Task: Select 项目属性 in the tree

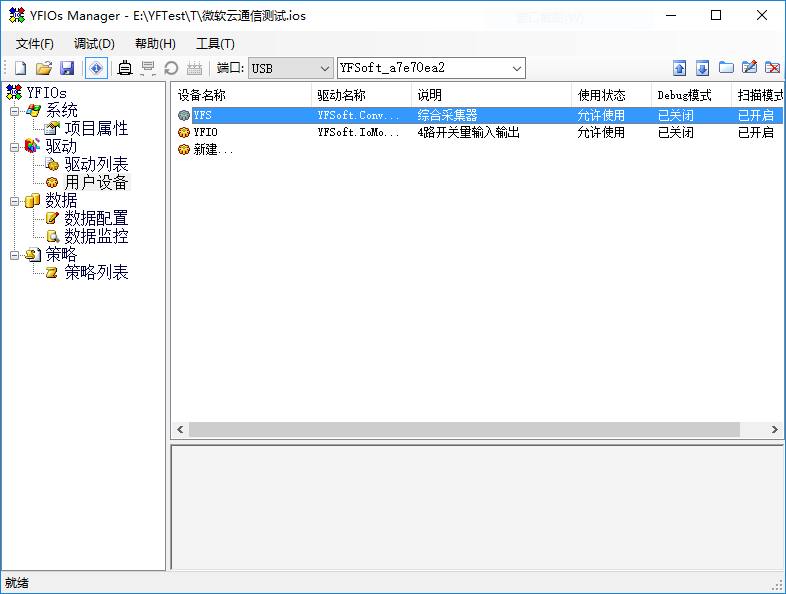Action: (96, 129)
